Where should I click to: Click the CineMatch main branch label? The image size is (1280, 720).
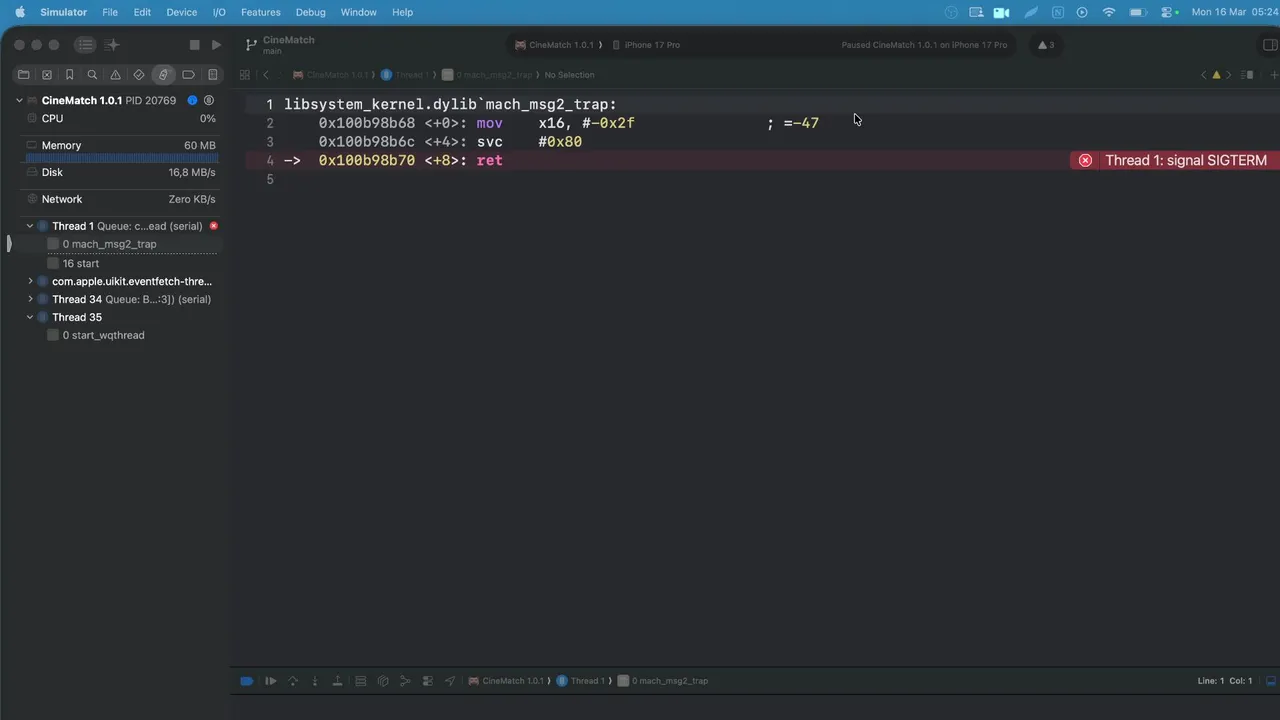[x=281, y=45]
